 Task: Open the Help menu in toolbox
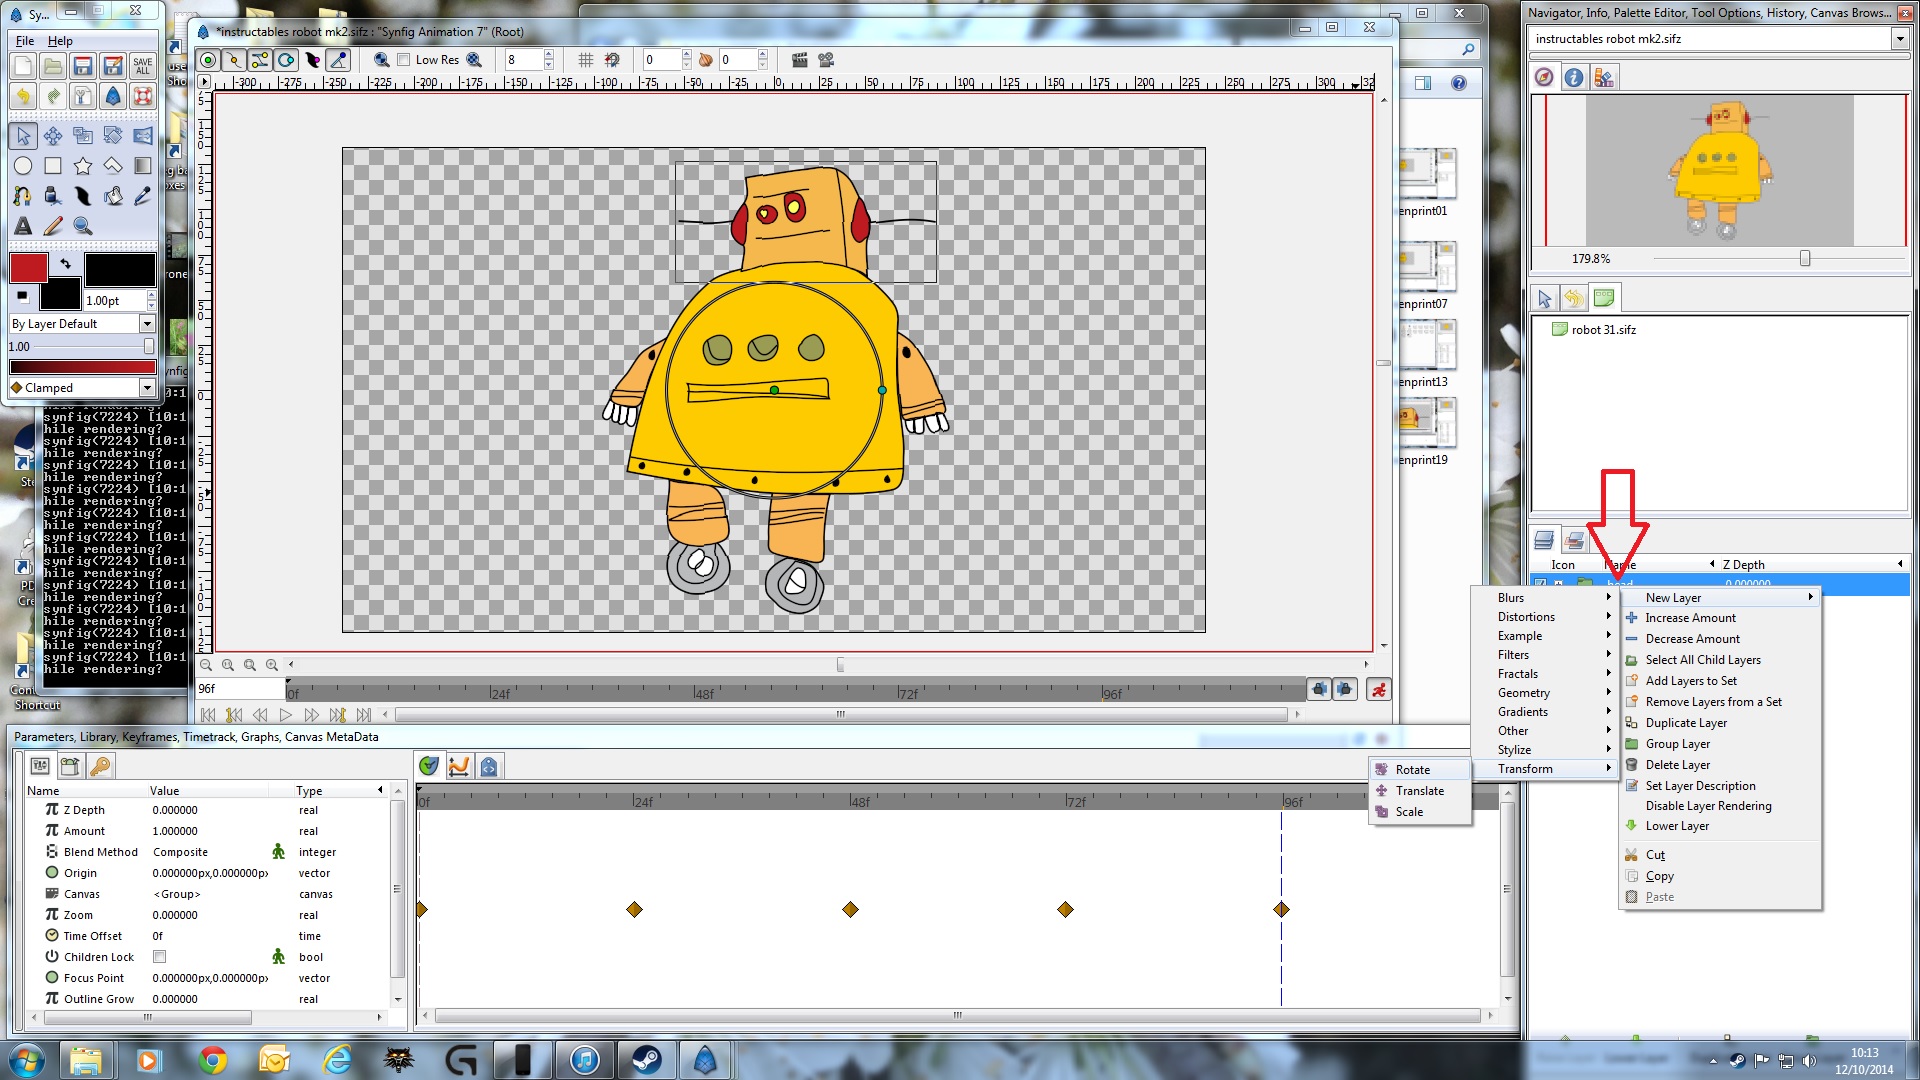pyautogui.click(x=60, y=41)
